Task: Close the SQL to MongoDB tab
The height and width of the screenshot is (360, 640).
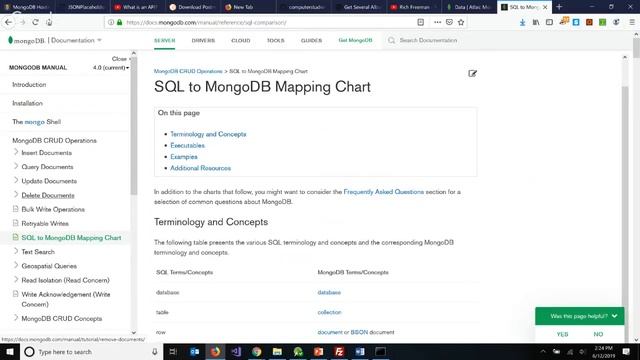Action: 545,7
